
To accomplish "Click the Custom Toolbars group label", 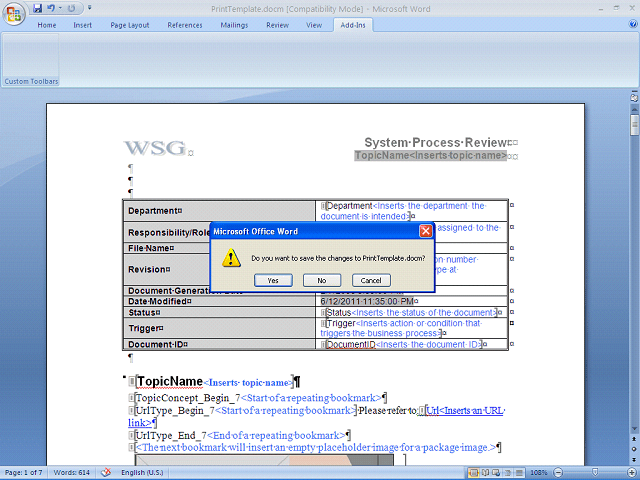I will click(x=31, y=81).
